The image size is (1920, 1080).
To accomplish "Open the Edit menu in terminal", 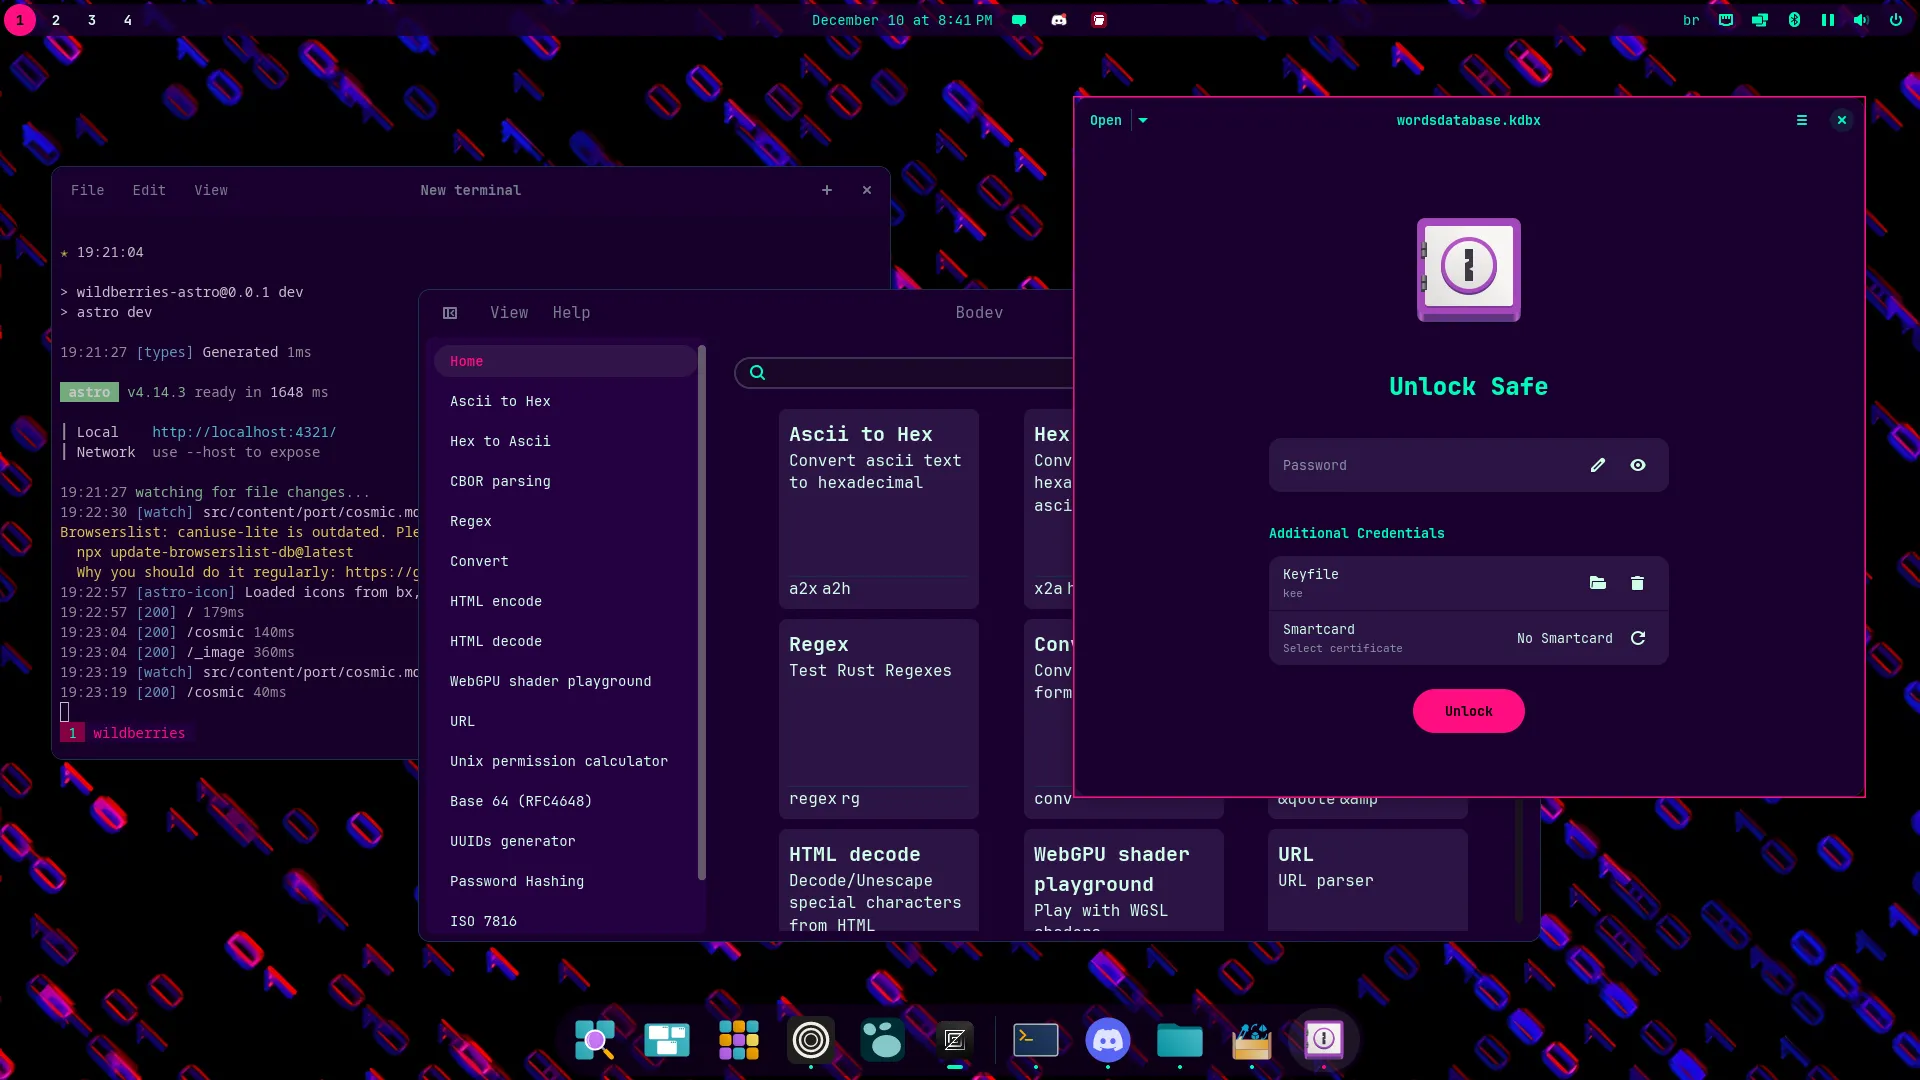I will (149, 190).
